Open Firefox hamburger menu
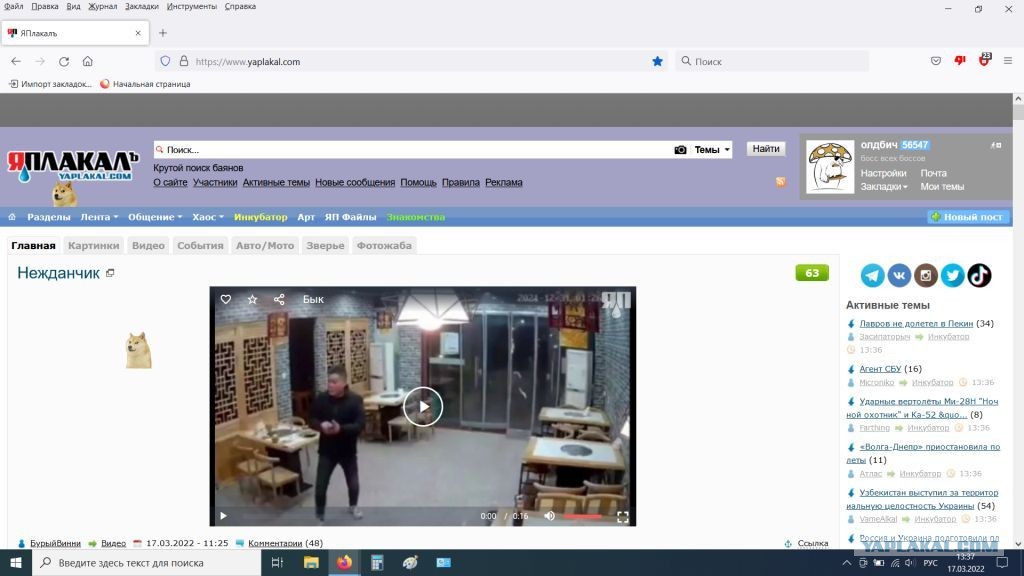Viewport: 1024px width, 576px height. point(1008,61)
